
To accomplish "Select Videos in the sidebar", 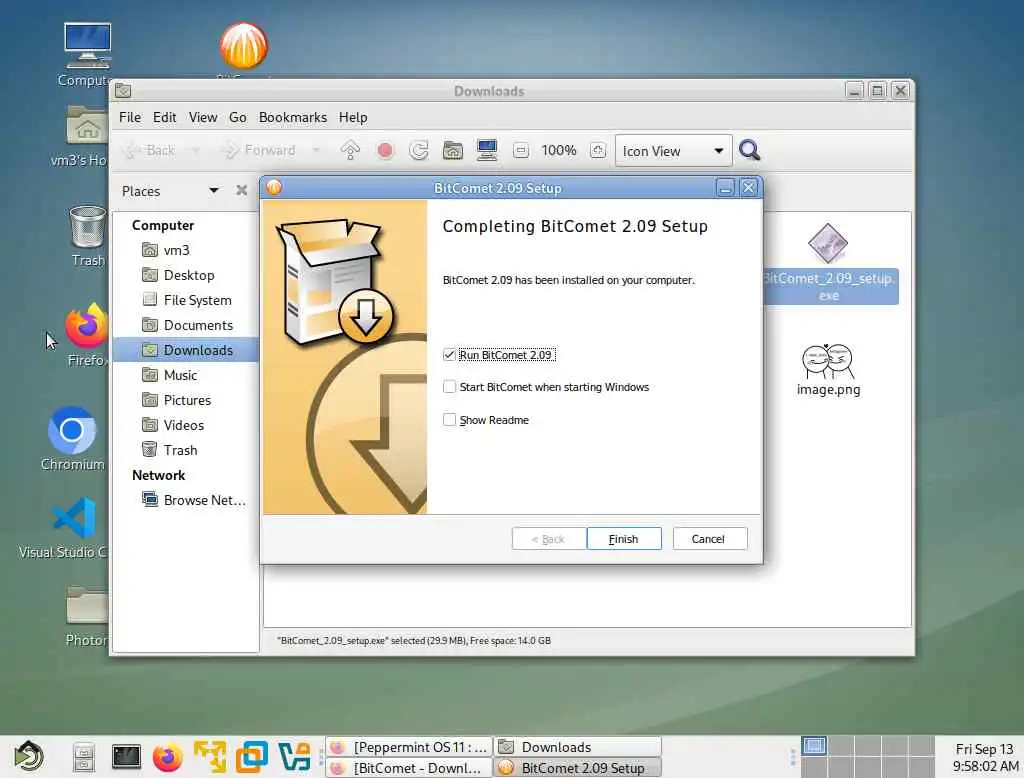I will click(185, 425).
